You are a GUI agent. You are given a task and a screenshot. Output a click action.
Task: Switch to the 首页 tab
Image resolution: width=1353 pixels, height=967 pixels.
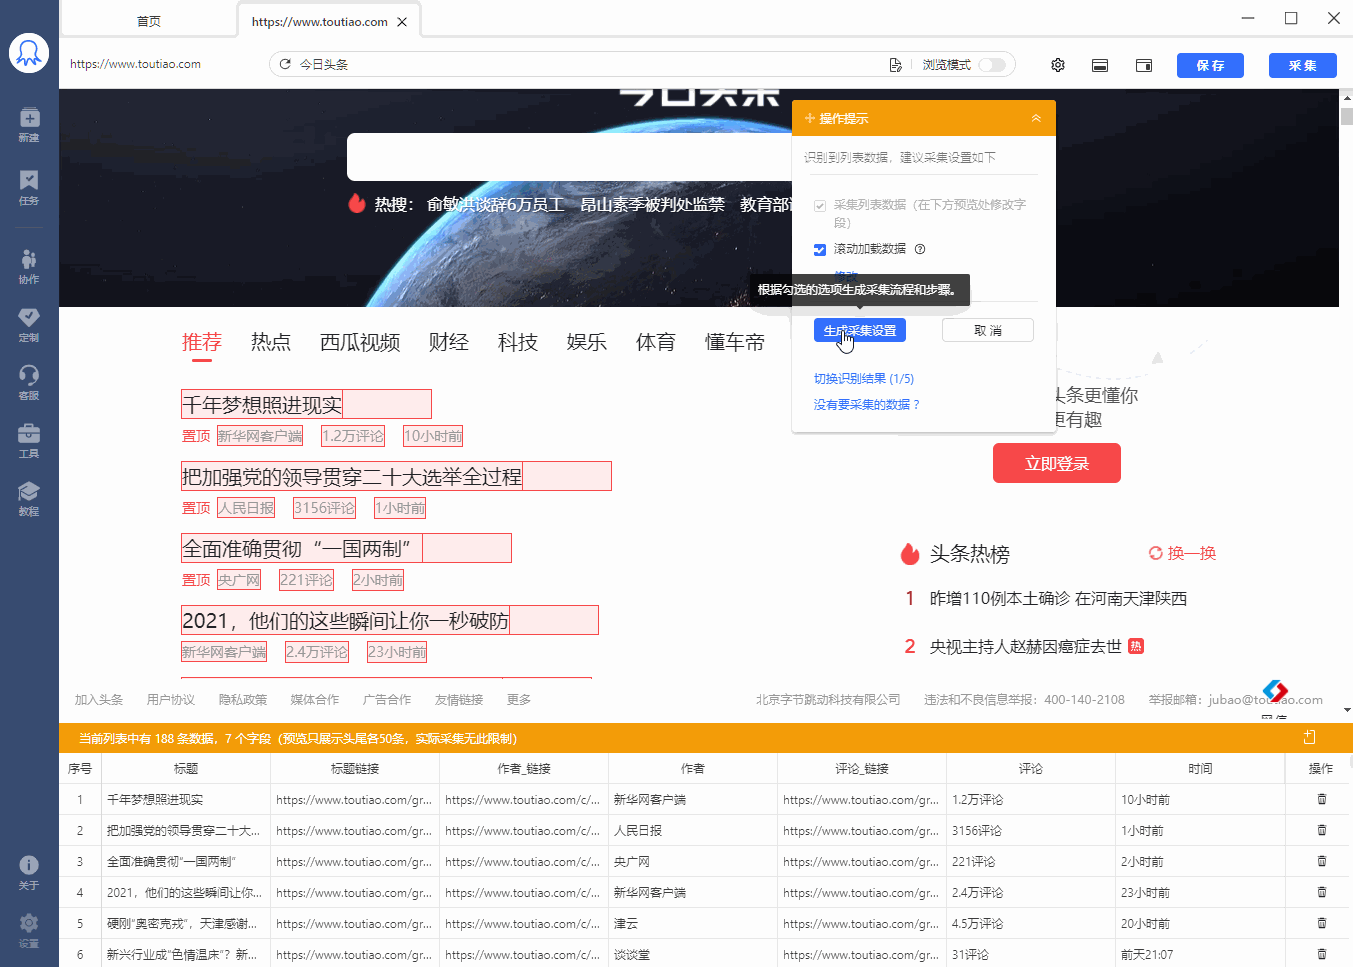(x=149, y=21)
